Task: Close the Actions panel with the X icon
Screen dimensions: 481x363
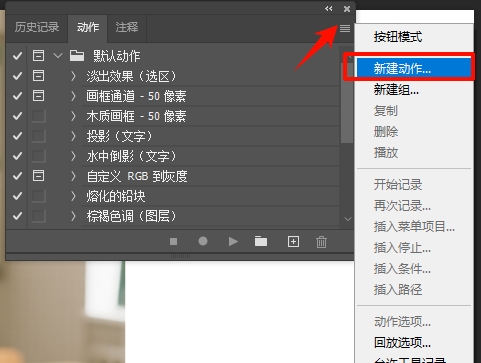Action: coord(347,9)
